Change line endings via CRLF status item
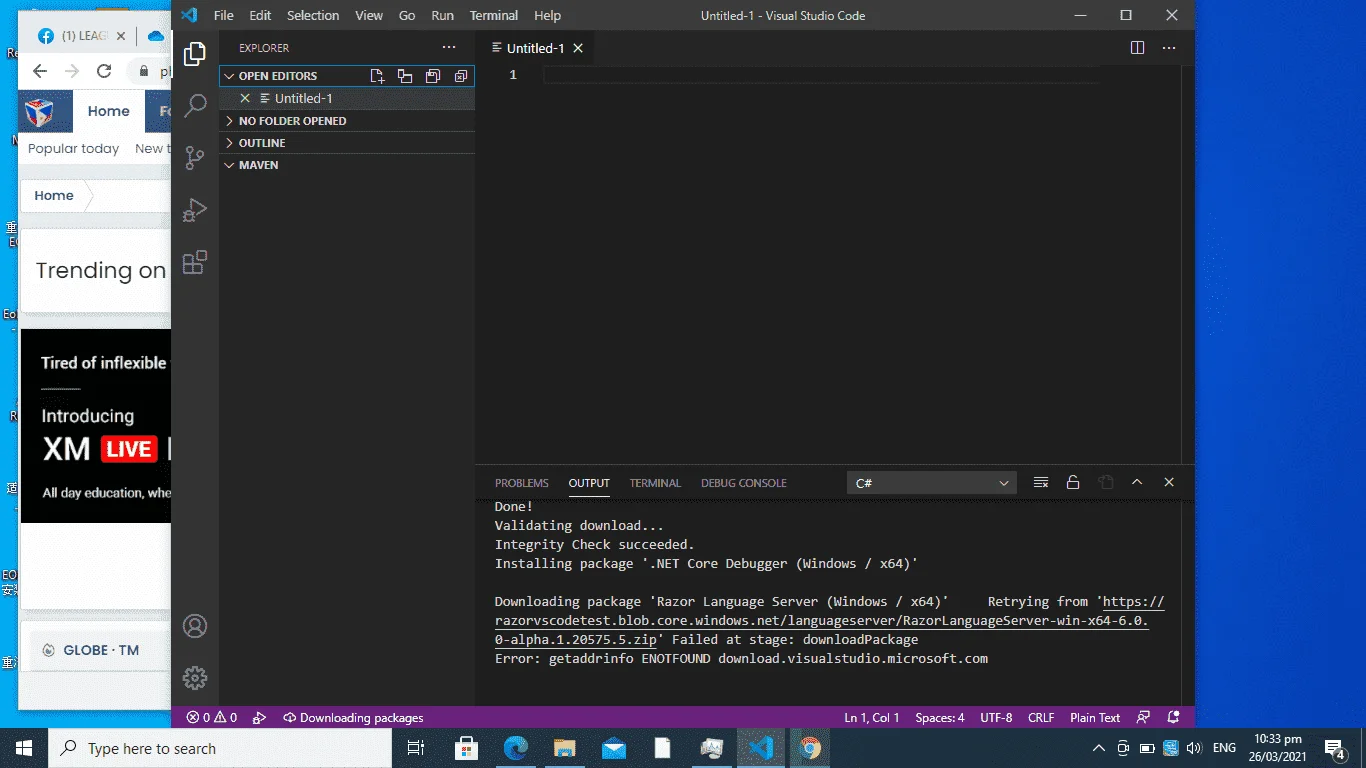The width and height of the screenshot is (1366, 768). click(x=1041, y=717)
